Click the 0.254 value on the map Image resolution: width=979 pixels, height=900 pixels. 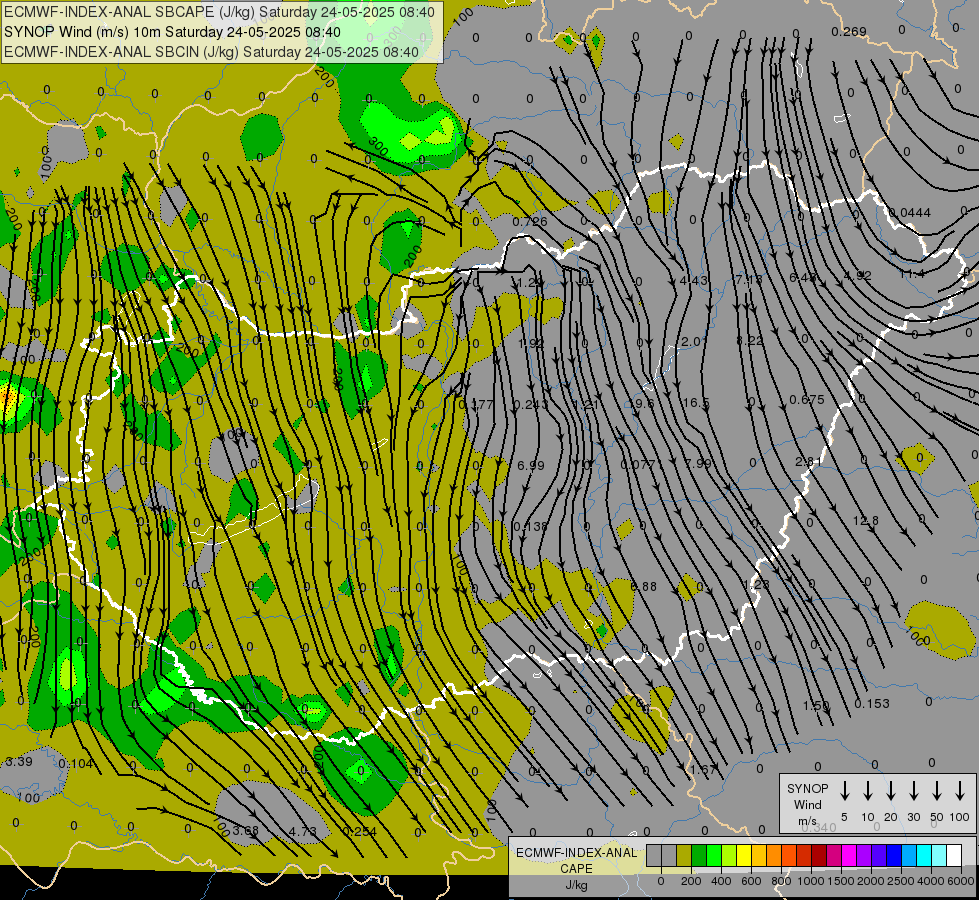coord(359,831)
